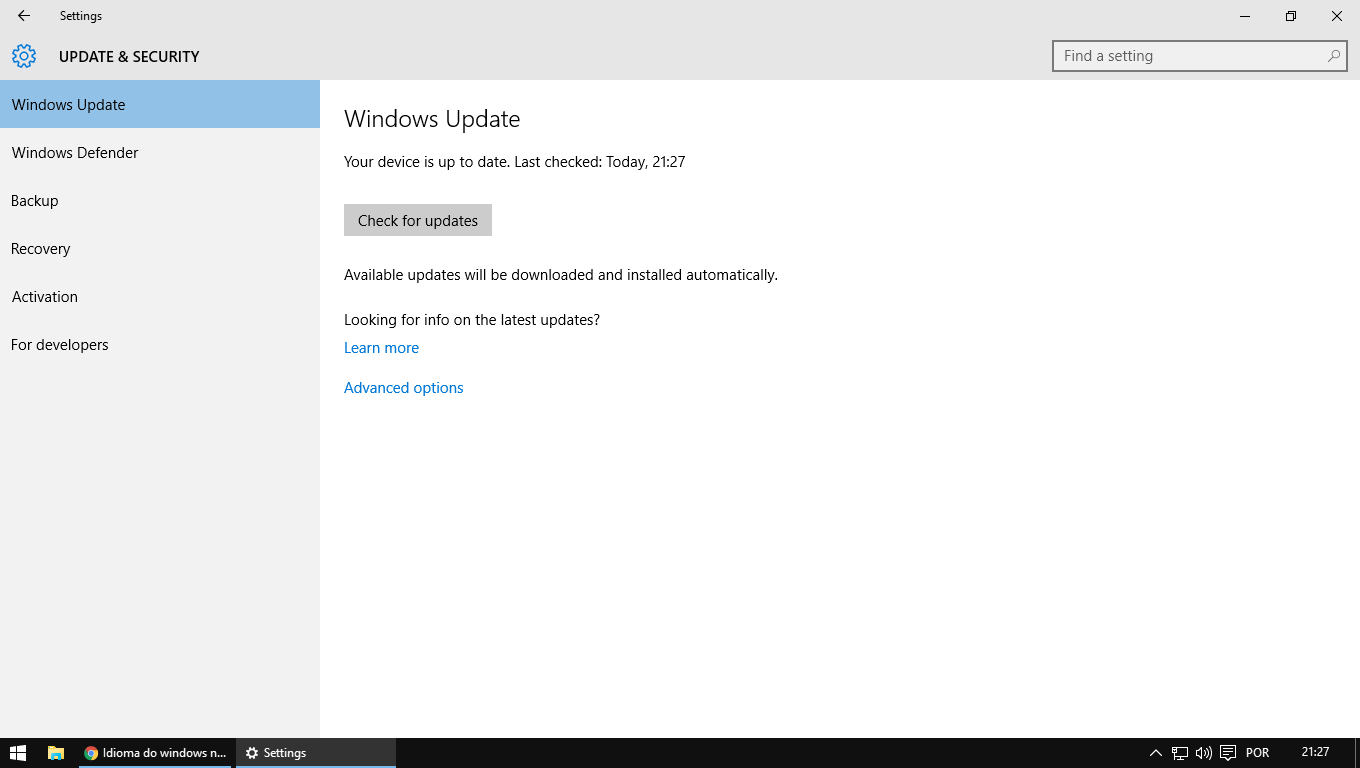Screen dimensions: 1360x768
Task: Close the Settings window
Action: (x=1337, y=16)
